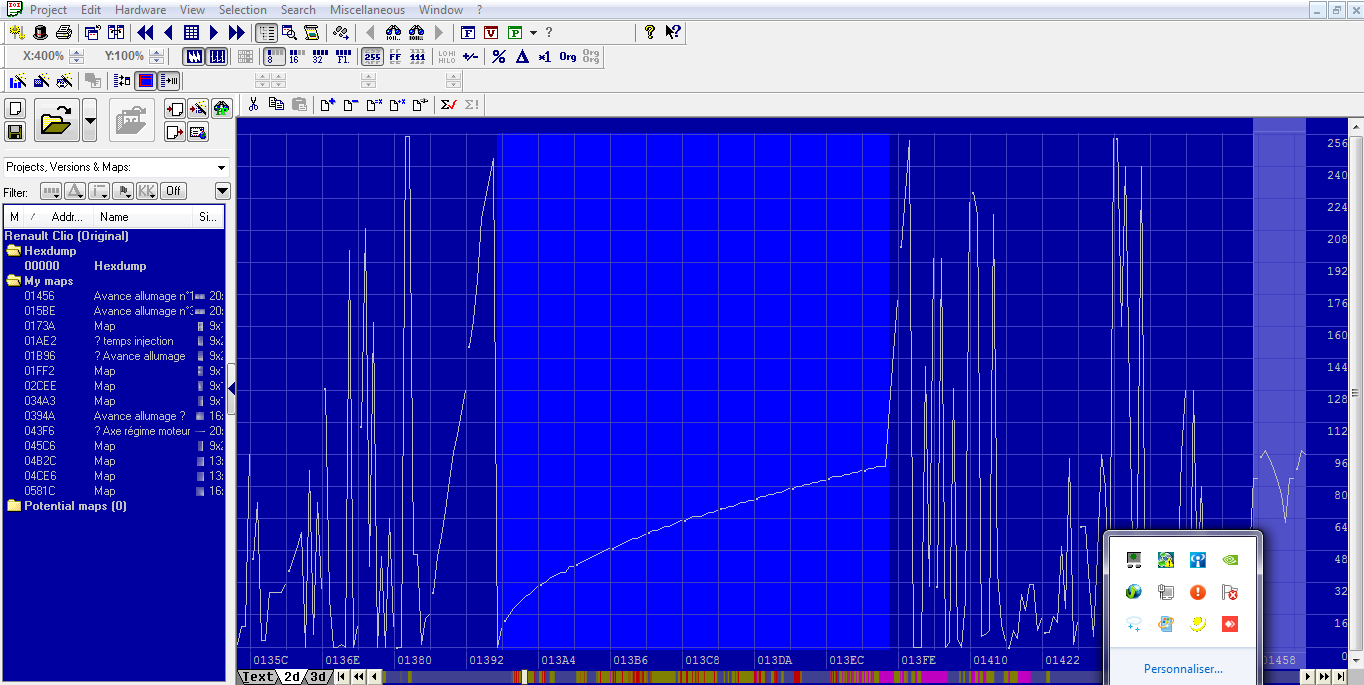
Task: Click the delta absolute difference icon
Action: (x=522, y=56)
